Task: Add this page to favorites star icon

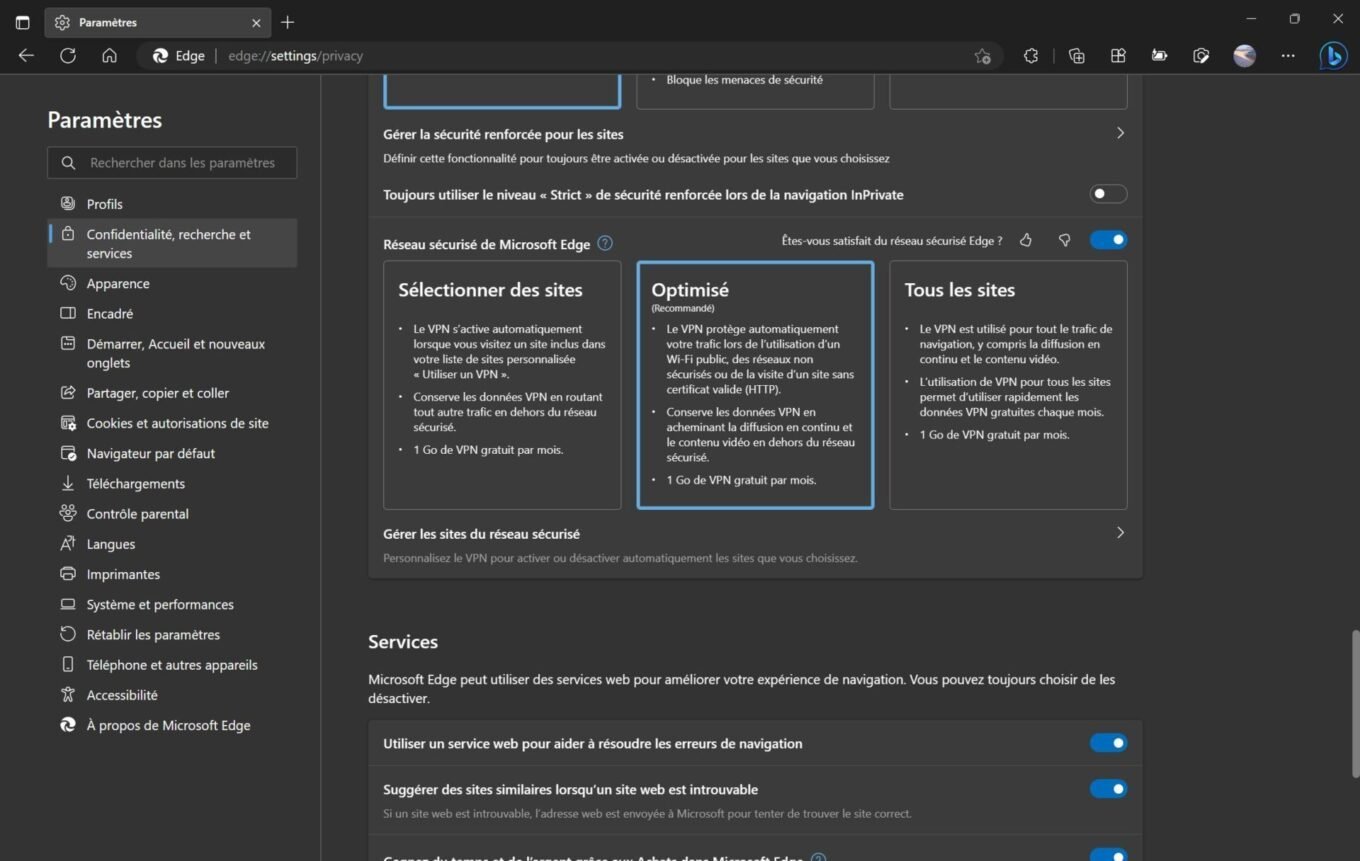Action: (x=982, y=56)
